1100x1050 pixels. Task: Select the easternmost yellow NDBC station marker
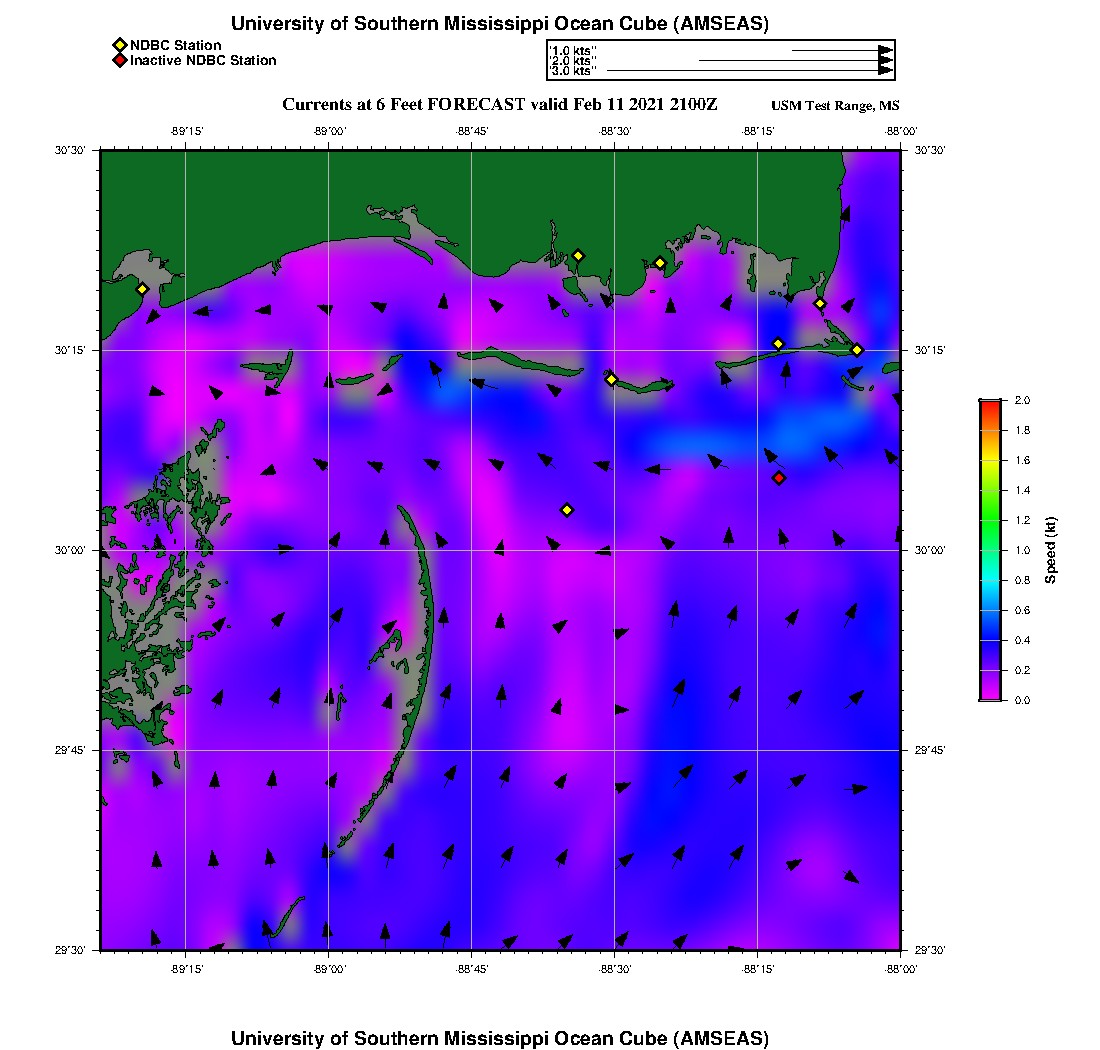[857, 350]
